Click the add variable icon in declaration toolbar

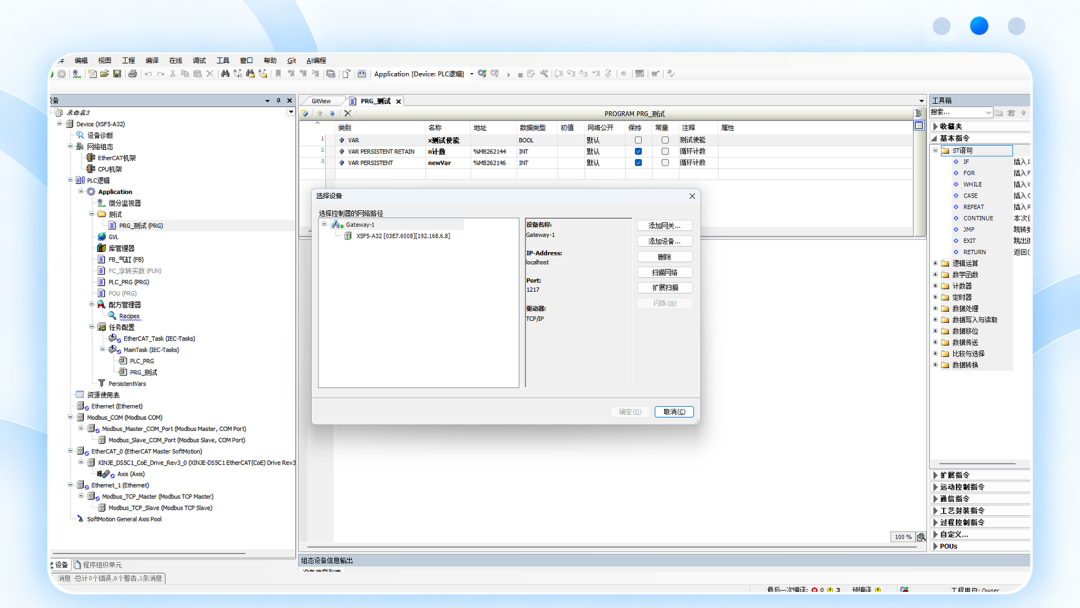click(305, 113)
